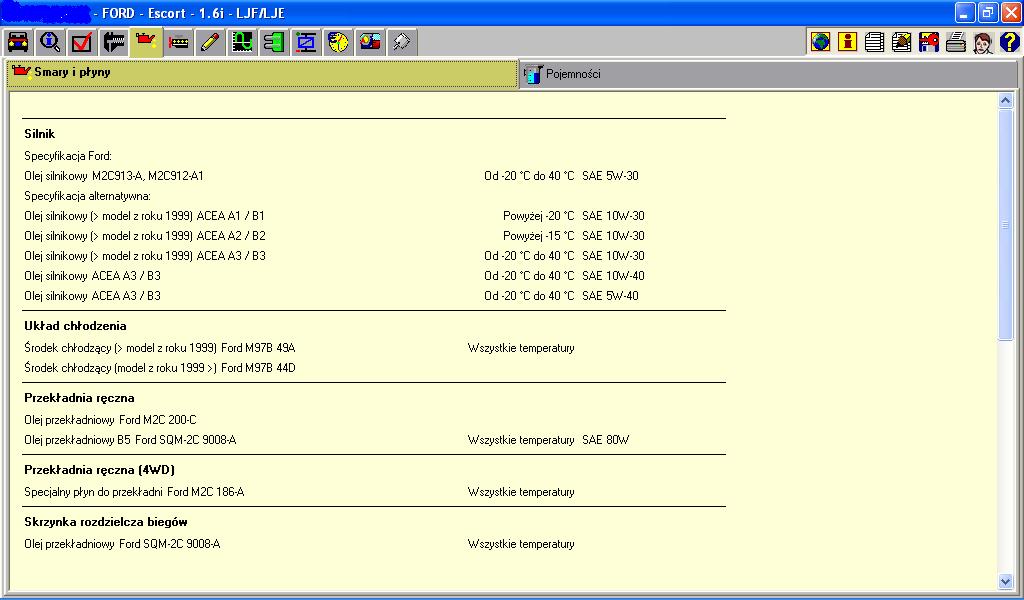Open help with the question mark icon
This screenshot has width=1024, height=600.
tap(1009, 42)
